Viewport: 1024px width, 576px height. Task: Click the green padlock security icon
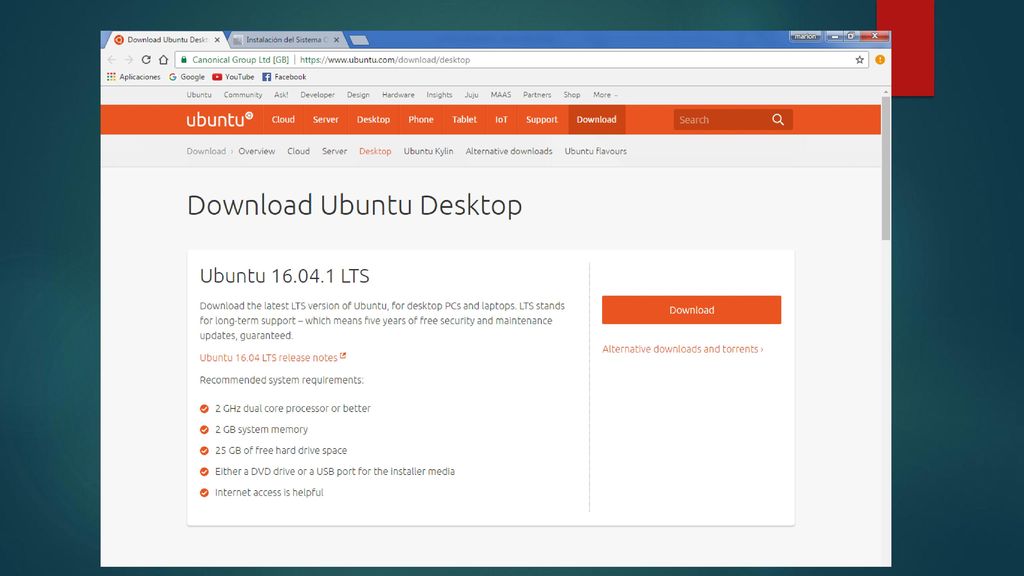click(x=184, y=59)
